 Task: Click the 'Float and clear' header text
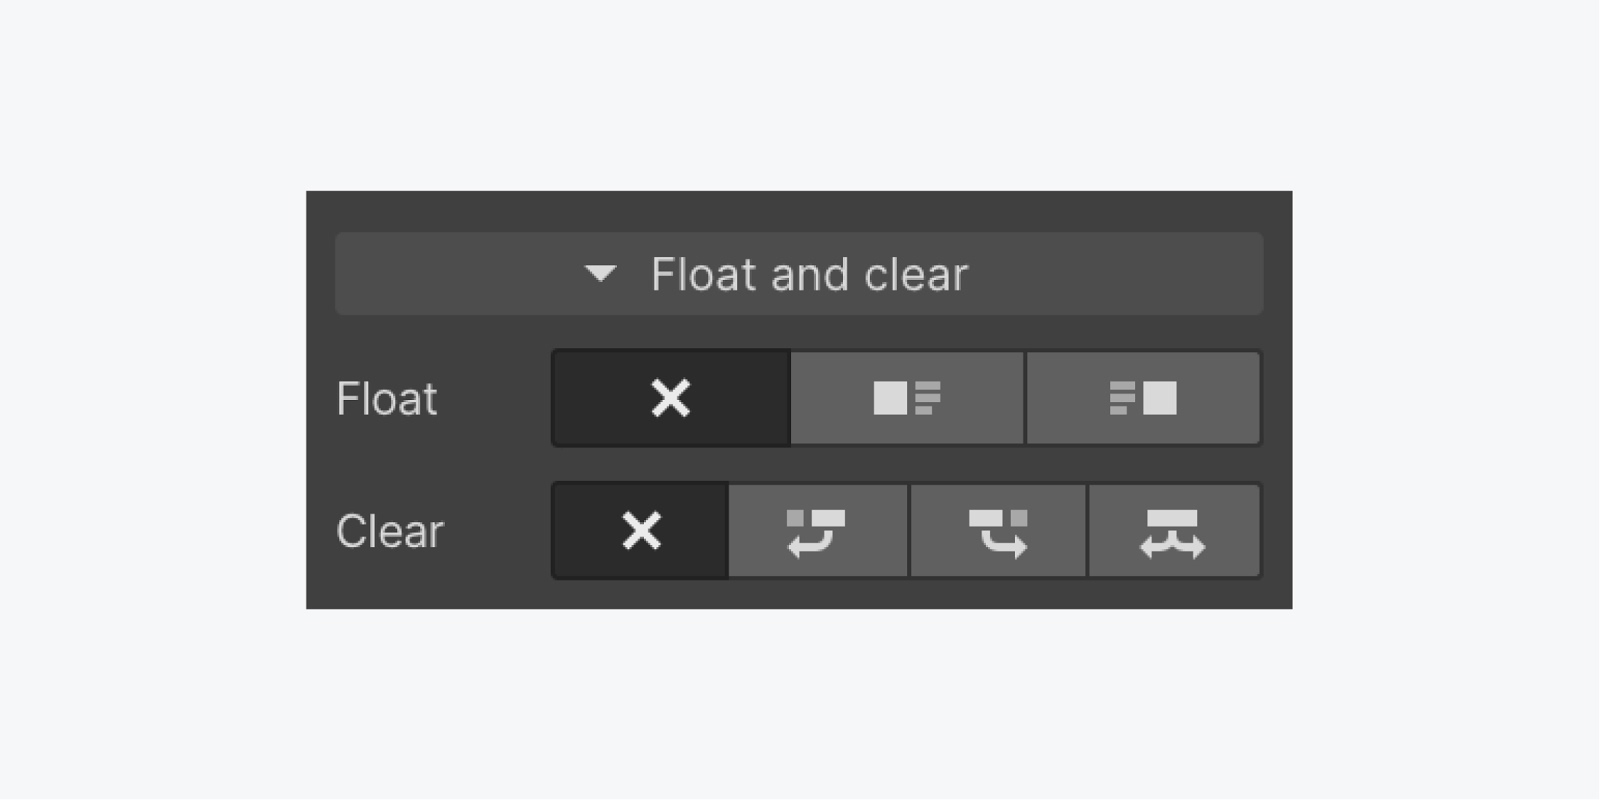809,274
